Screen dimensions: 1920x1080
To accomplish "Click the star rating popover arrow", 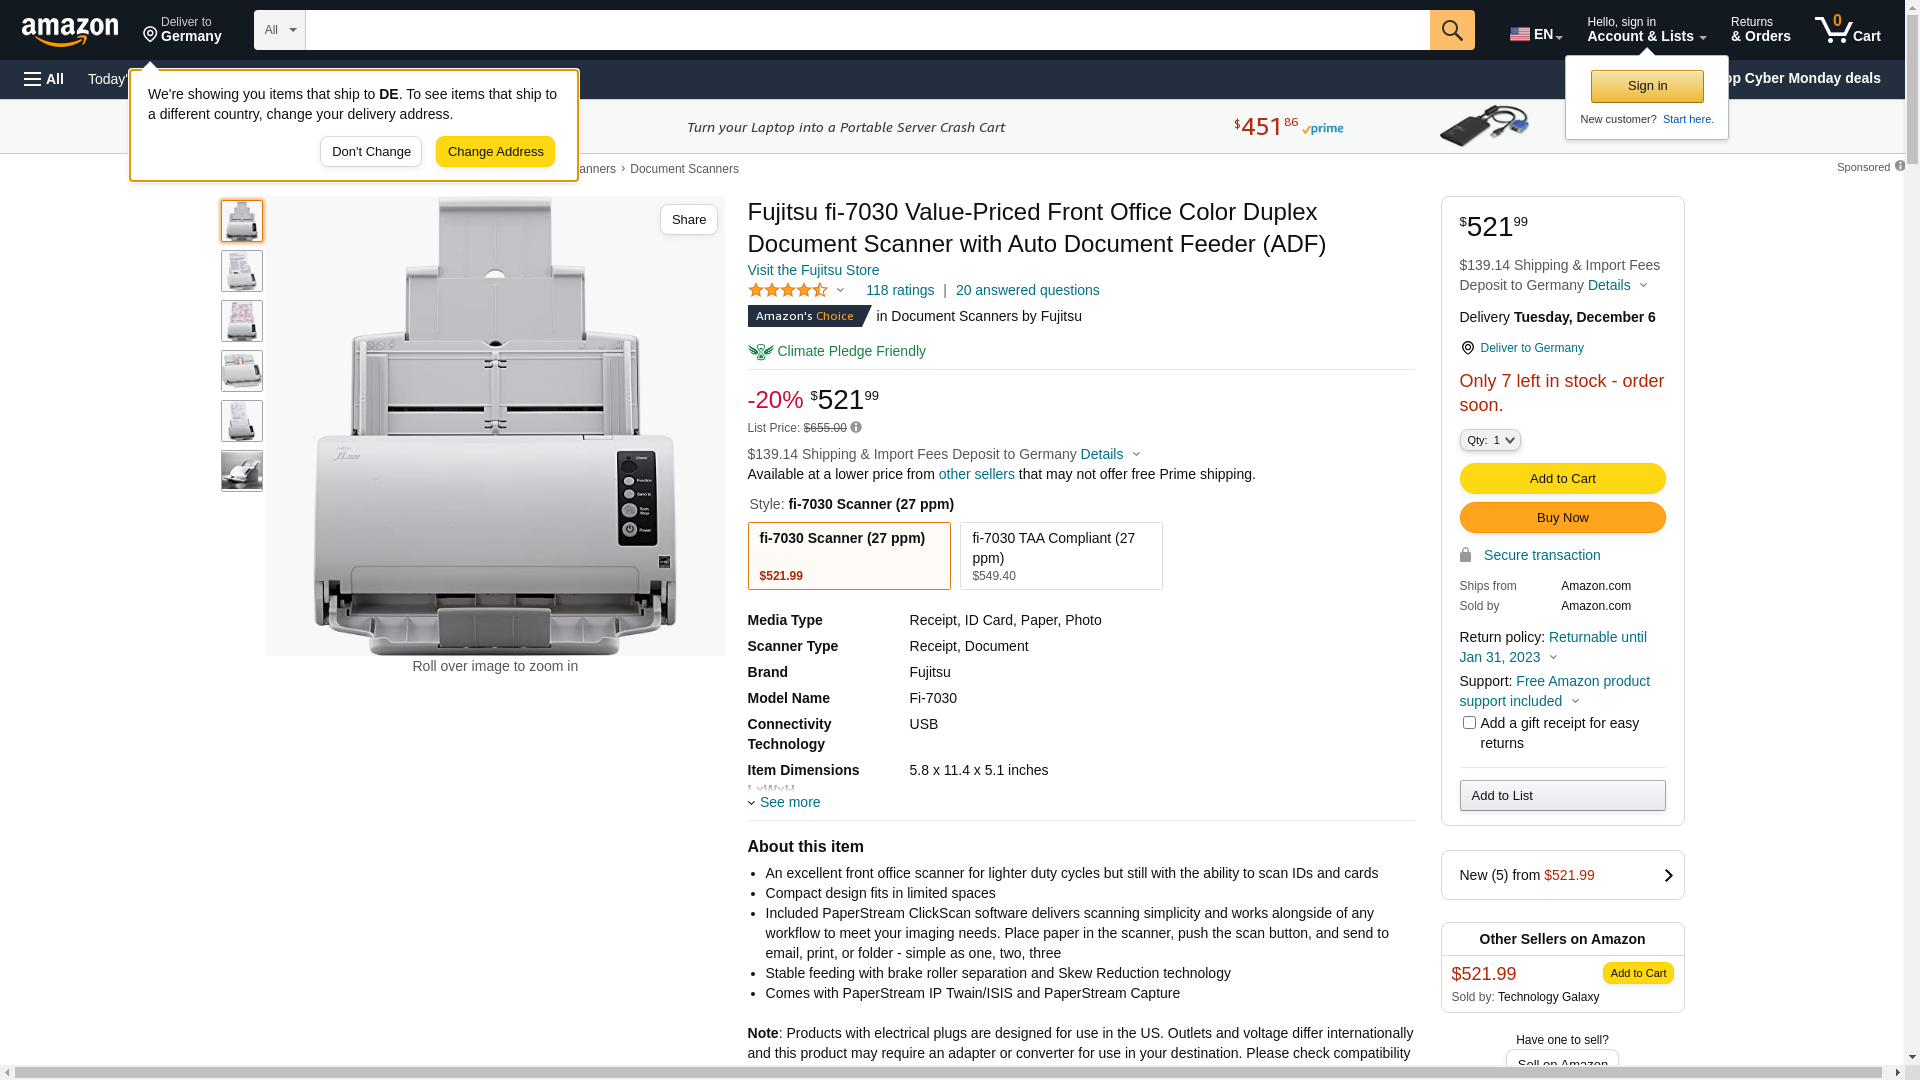I will coord(840,291).
